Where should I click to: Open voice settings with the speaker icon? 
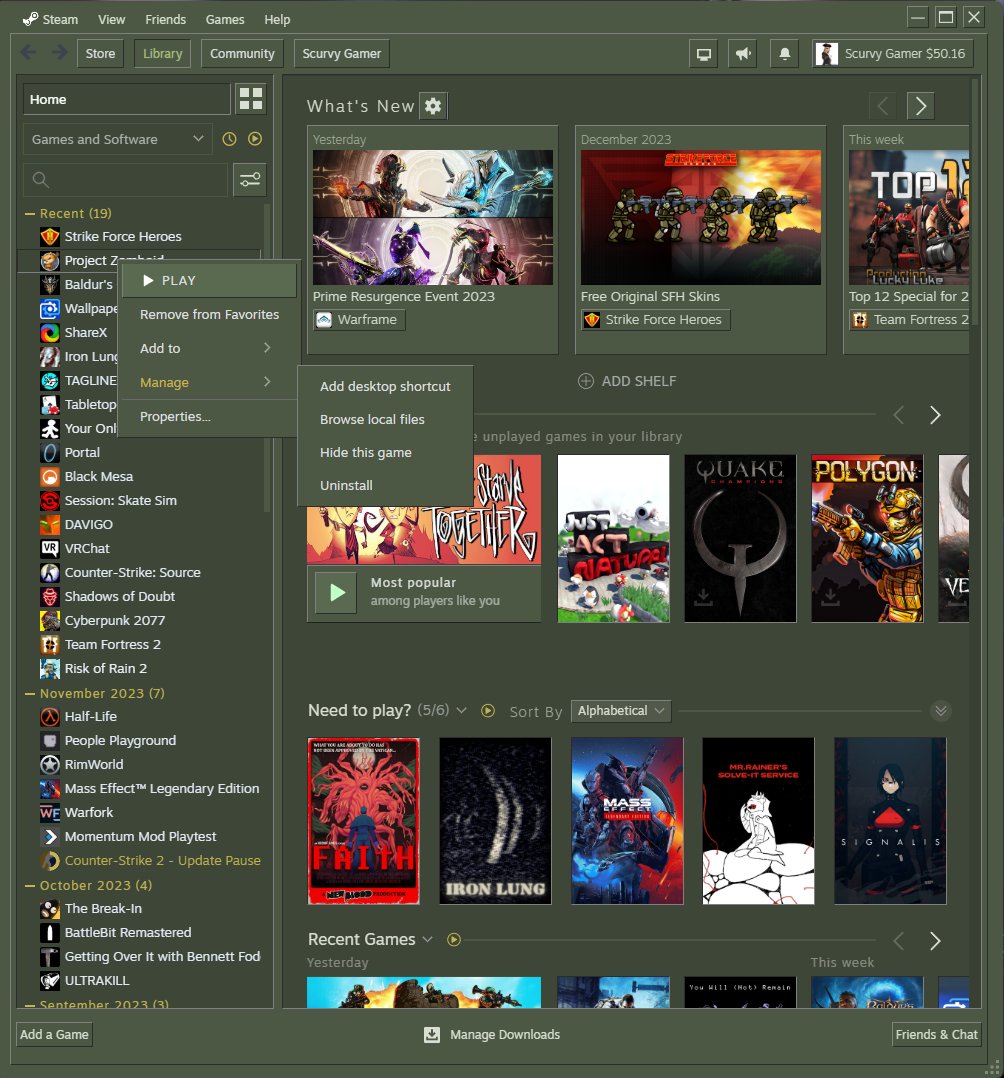743,53
